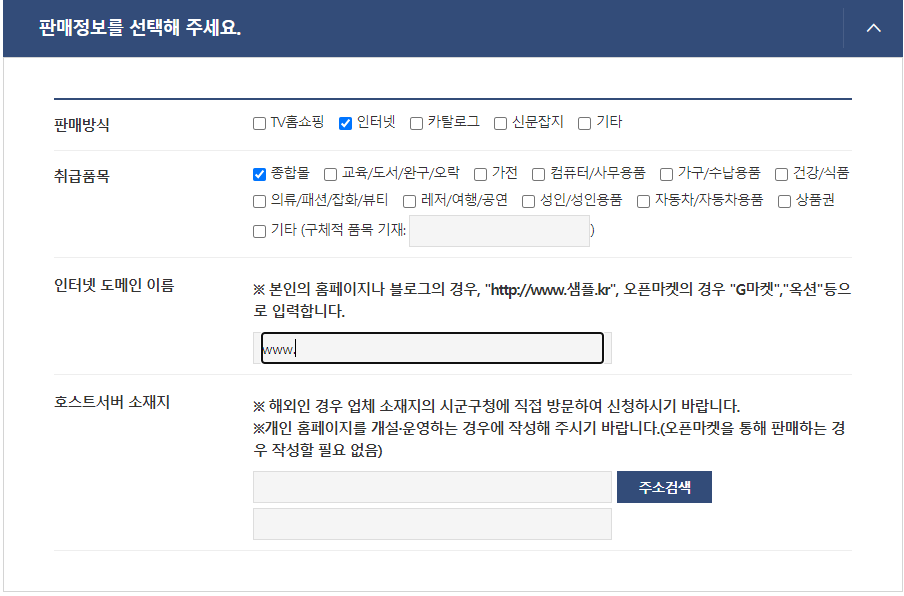Tick the 의류/패션/잡화/뷰티 checkbox
This screenshot has width=904, height=596.
click(259, 201)
